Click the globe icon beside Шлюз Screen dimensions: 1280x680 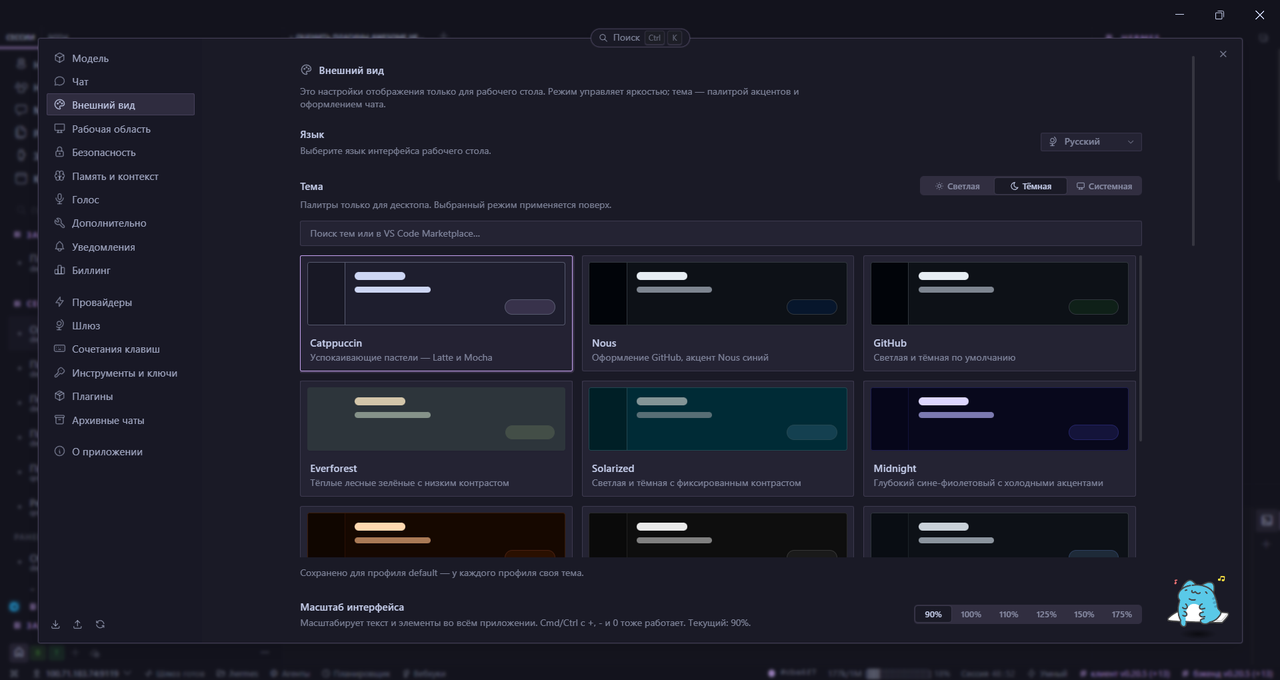(60, 325)
